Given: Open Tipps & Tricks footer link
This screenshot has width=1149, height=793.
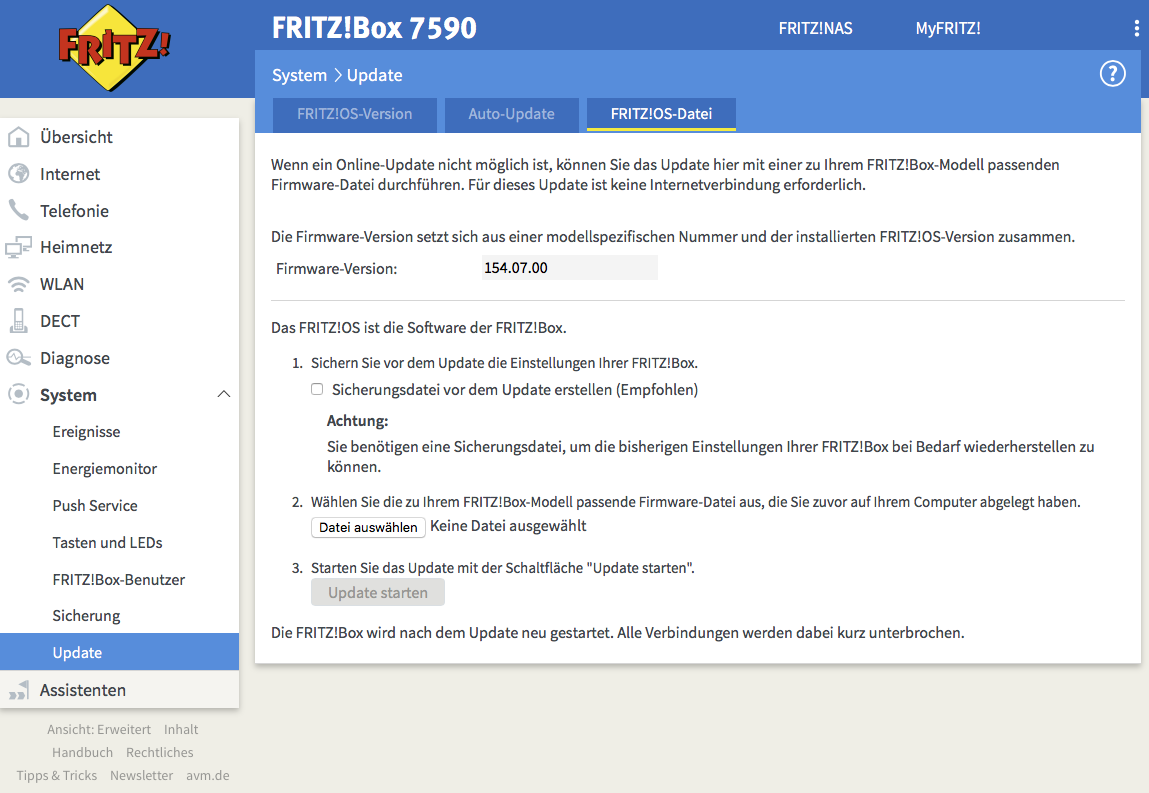Looking at the screenshot, I should [56, 775].
